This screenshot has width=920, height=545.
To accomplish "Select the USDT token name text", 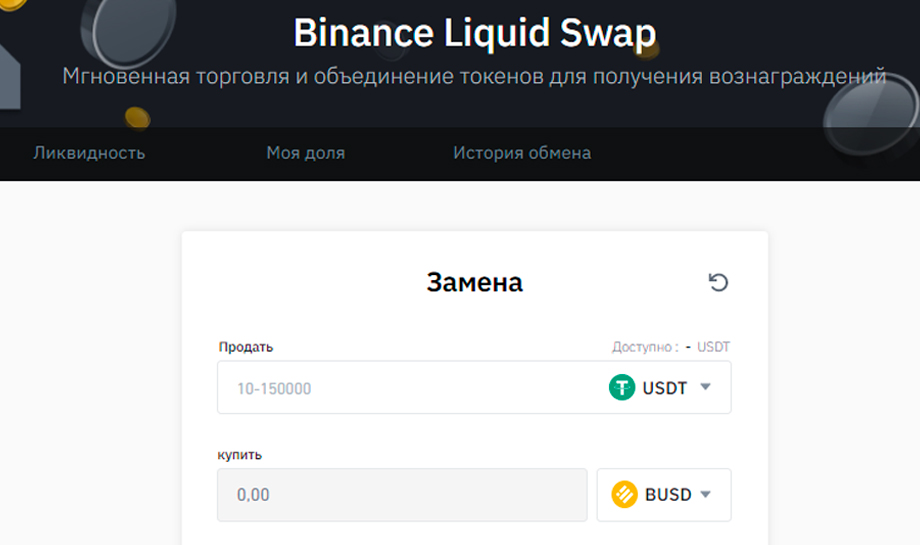I will pos(665,388).
